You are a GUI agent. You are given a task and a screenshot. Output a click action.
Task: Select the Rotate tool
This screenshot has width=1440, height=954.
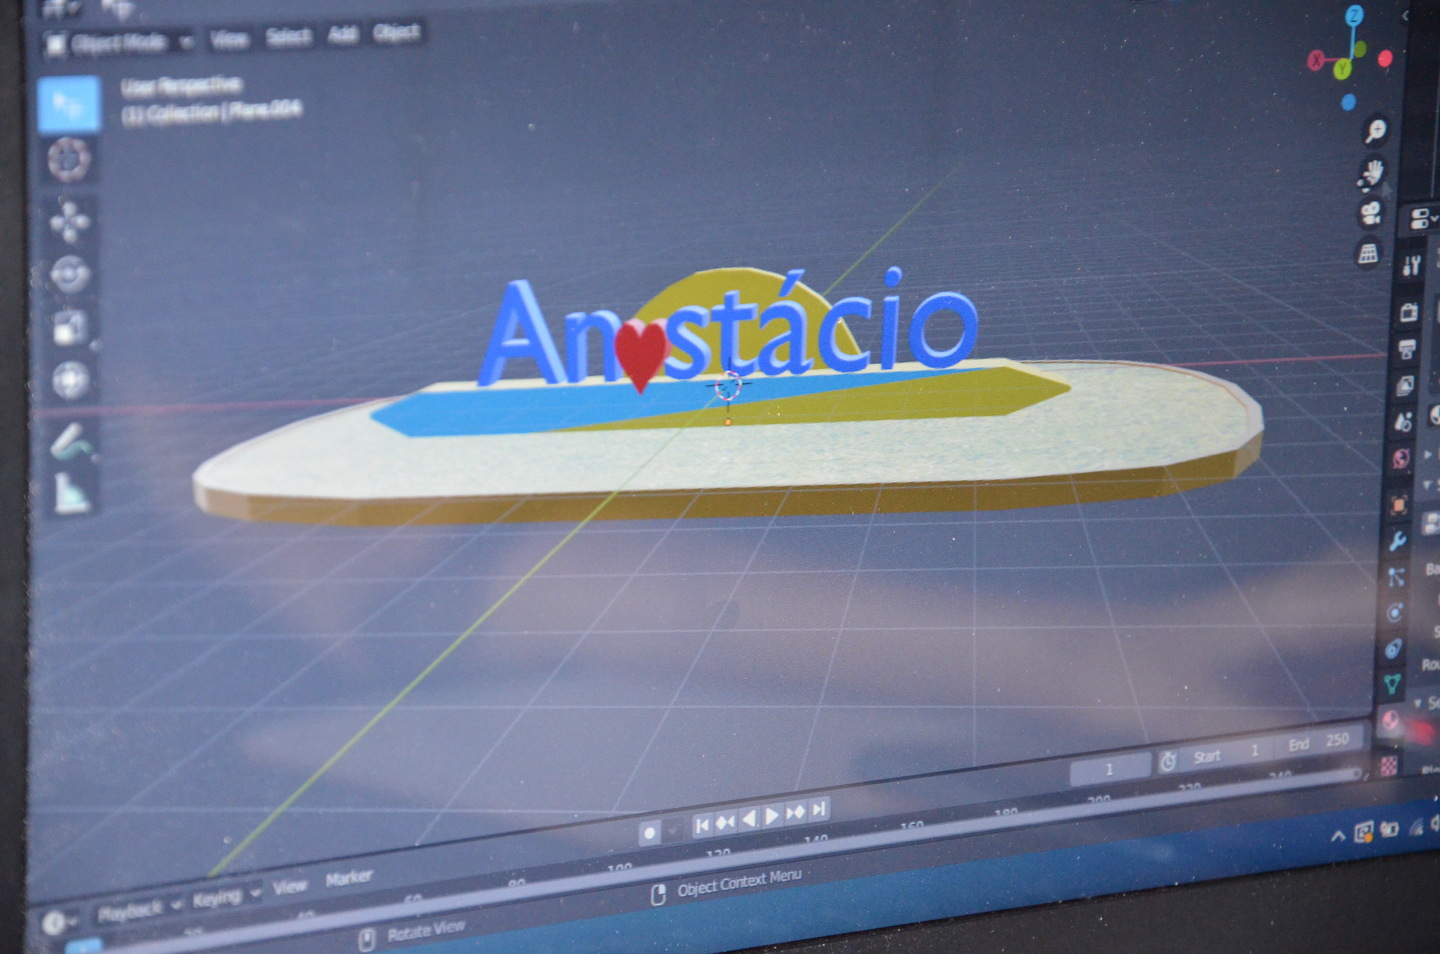coord(70,273)
